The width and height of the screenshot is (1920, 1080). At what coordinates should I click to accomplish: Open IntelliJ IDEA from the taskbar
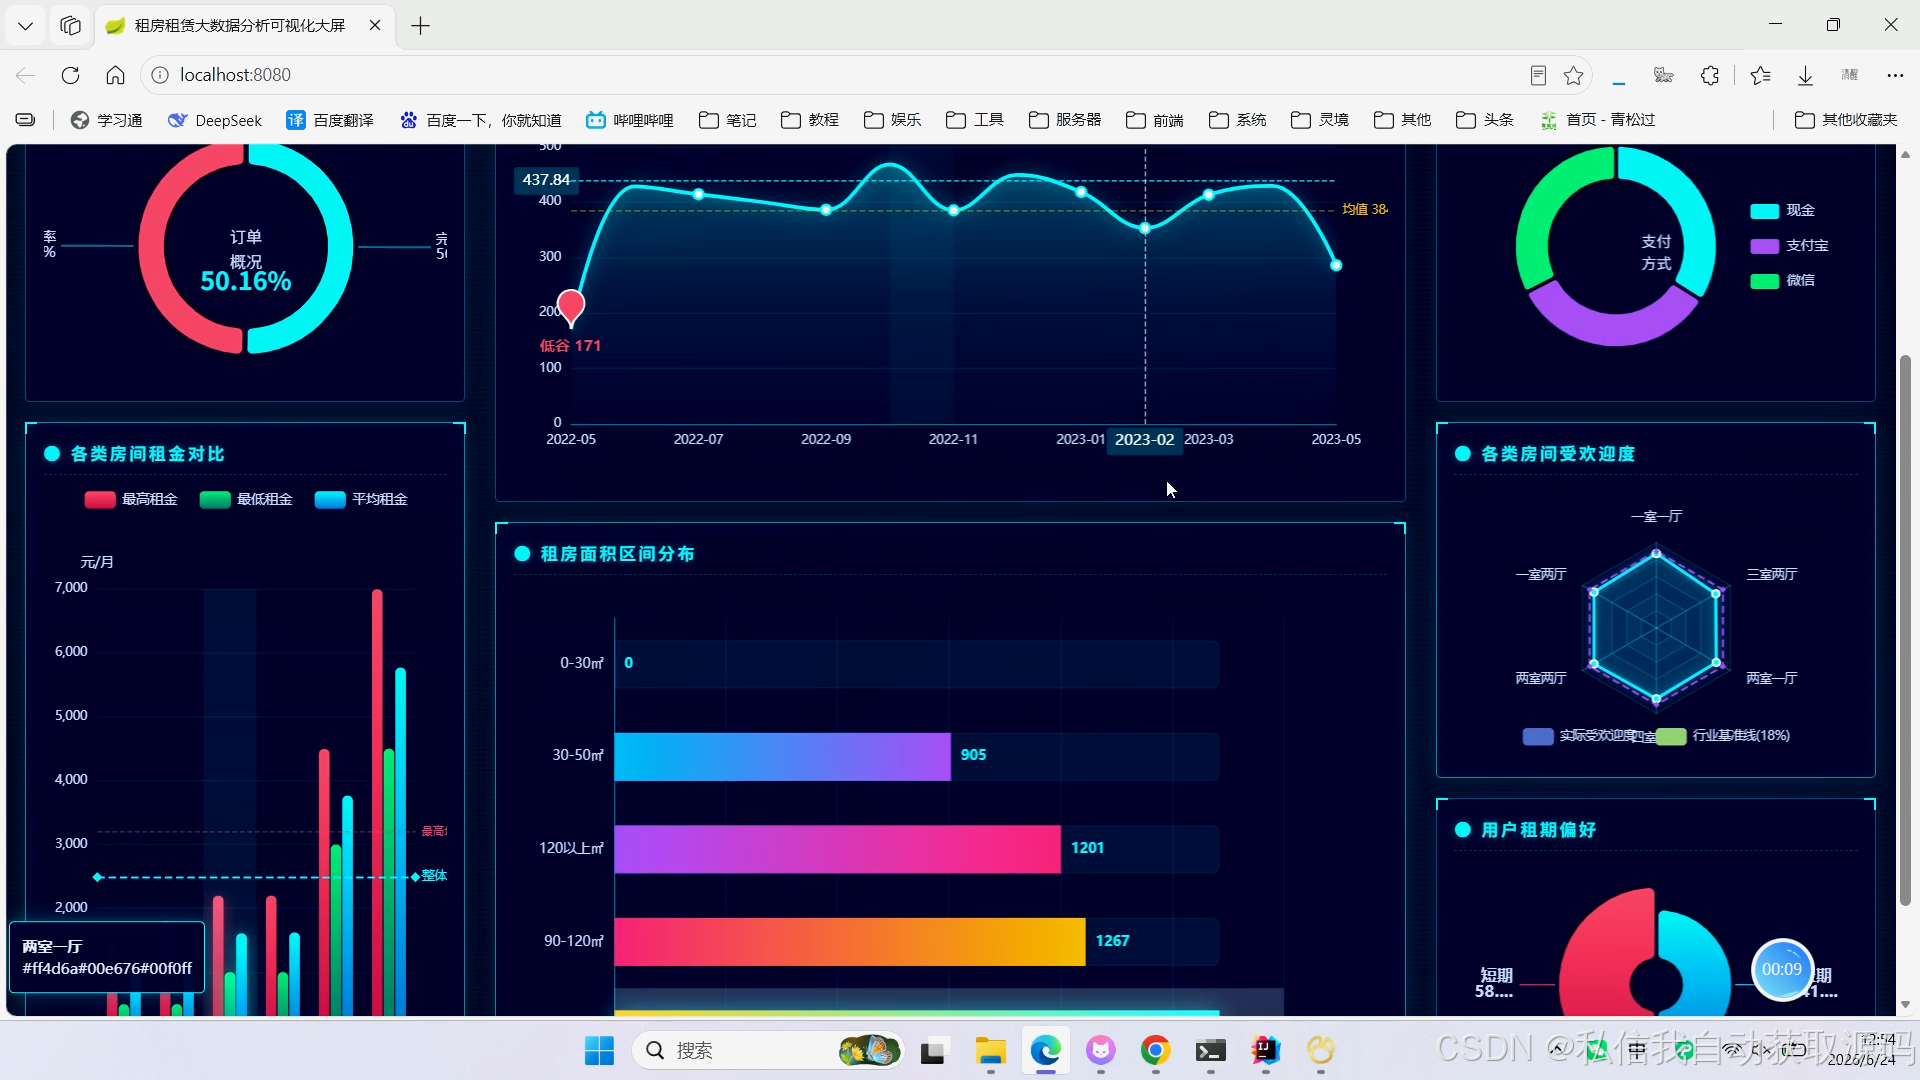point(1265,1050)
